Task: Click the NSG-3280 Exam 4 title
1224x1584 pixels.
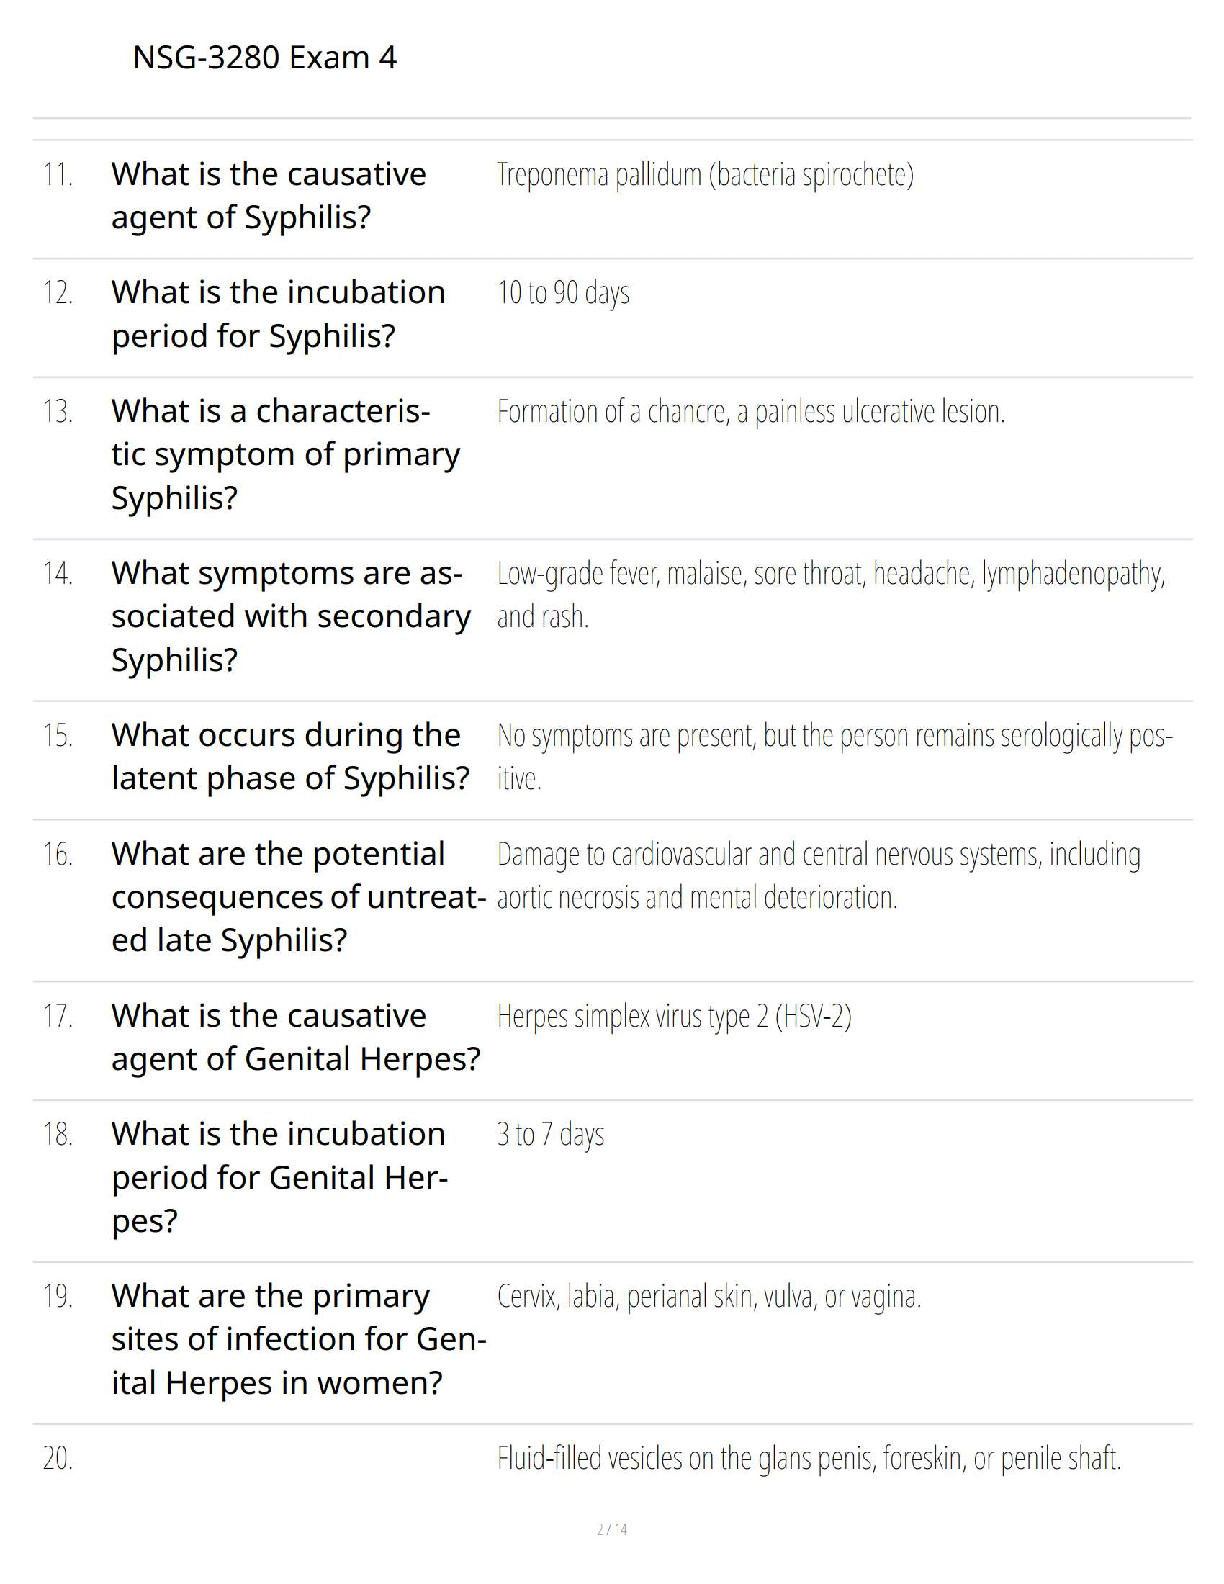Action: point(264,57)
